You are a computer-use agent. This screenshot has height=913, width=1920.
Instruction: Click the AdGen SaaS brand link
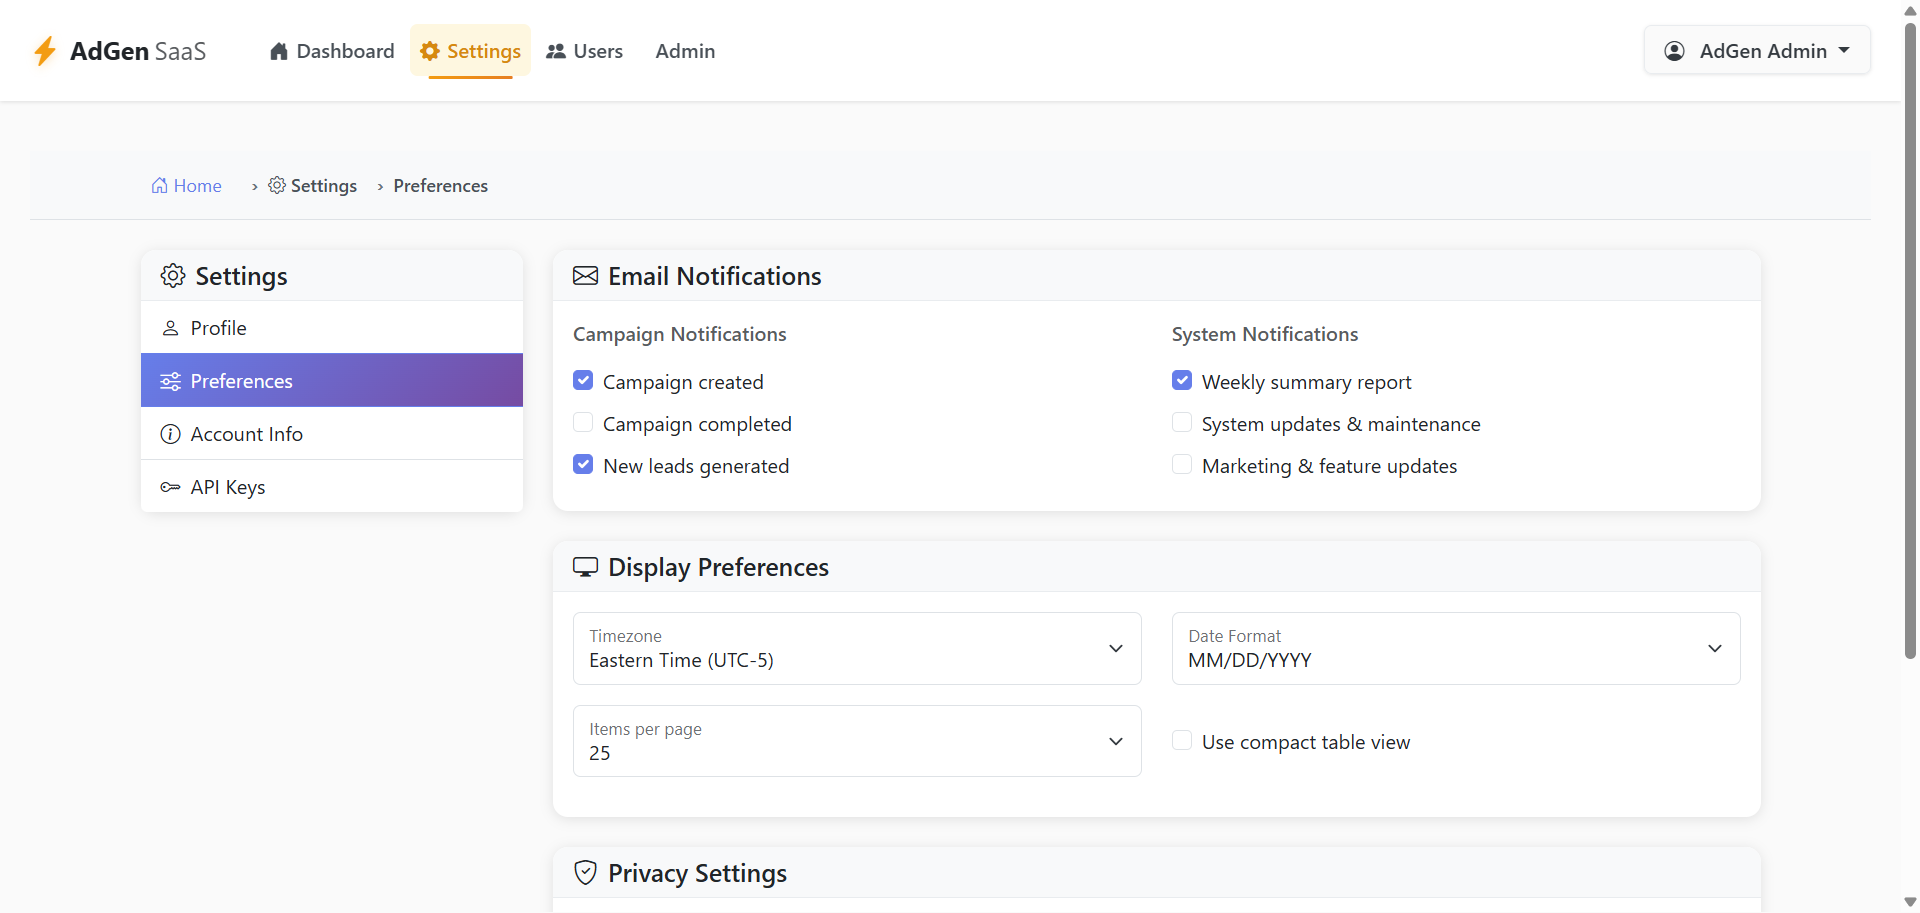click(x=120, y=51)
